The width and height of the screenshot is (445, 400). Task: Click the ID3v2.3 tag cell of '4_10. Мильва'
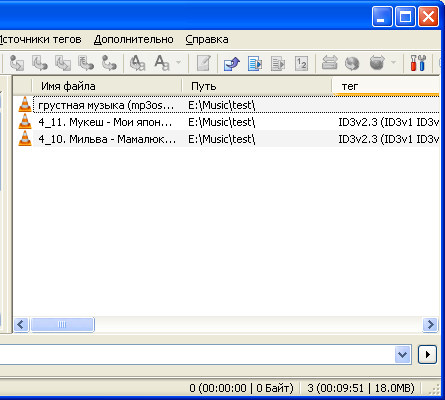(389, 139)
